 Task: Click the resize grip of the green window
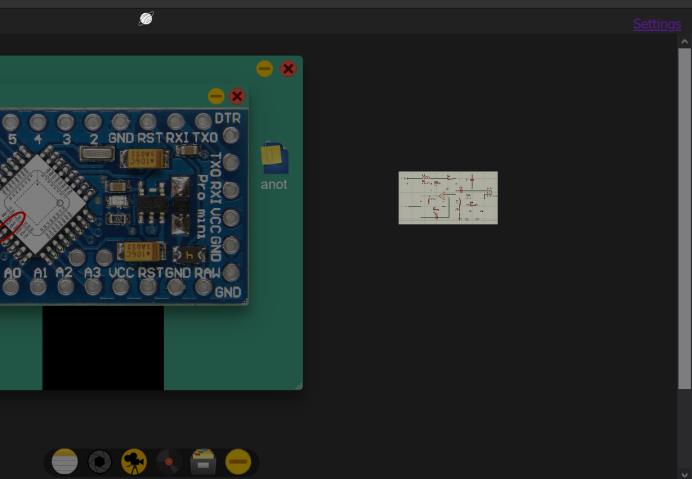tap(299, 386)
